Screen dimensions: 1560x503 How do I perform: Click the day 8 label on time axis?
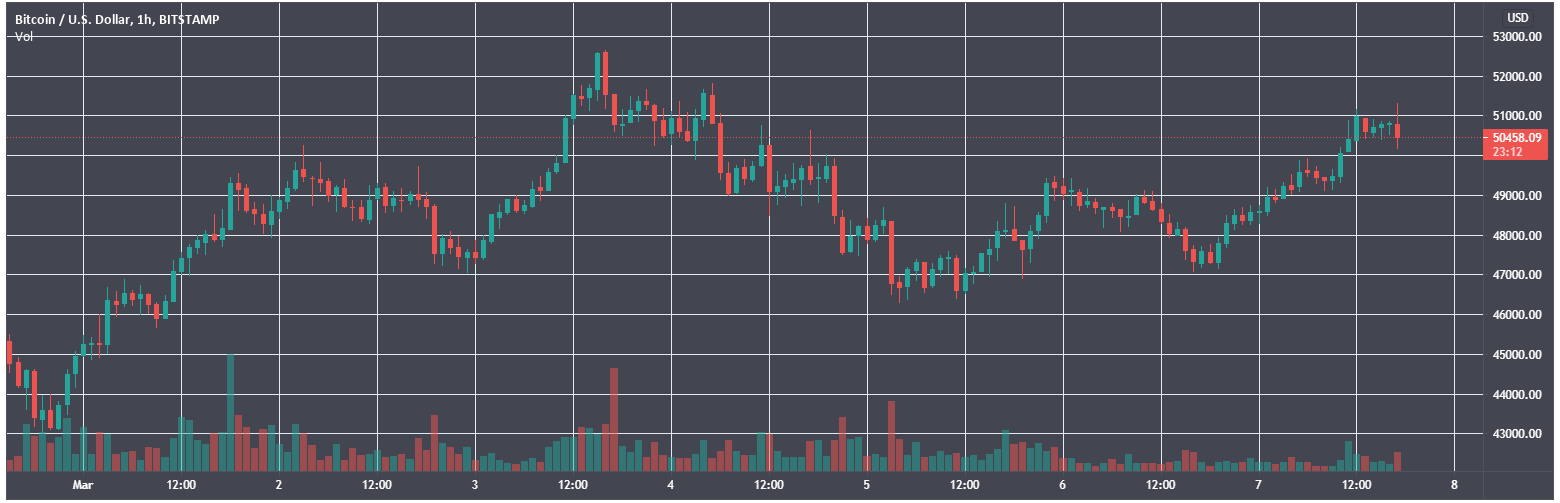1454,485
